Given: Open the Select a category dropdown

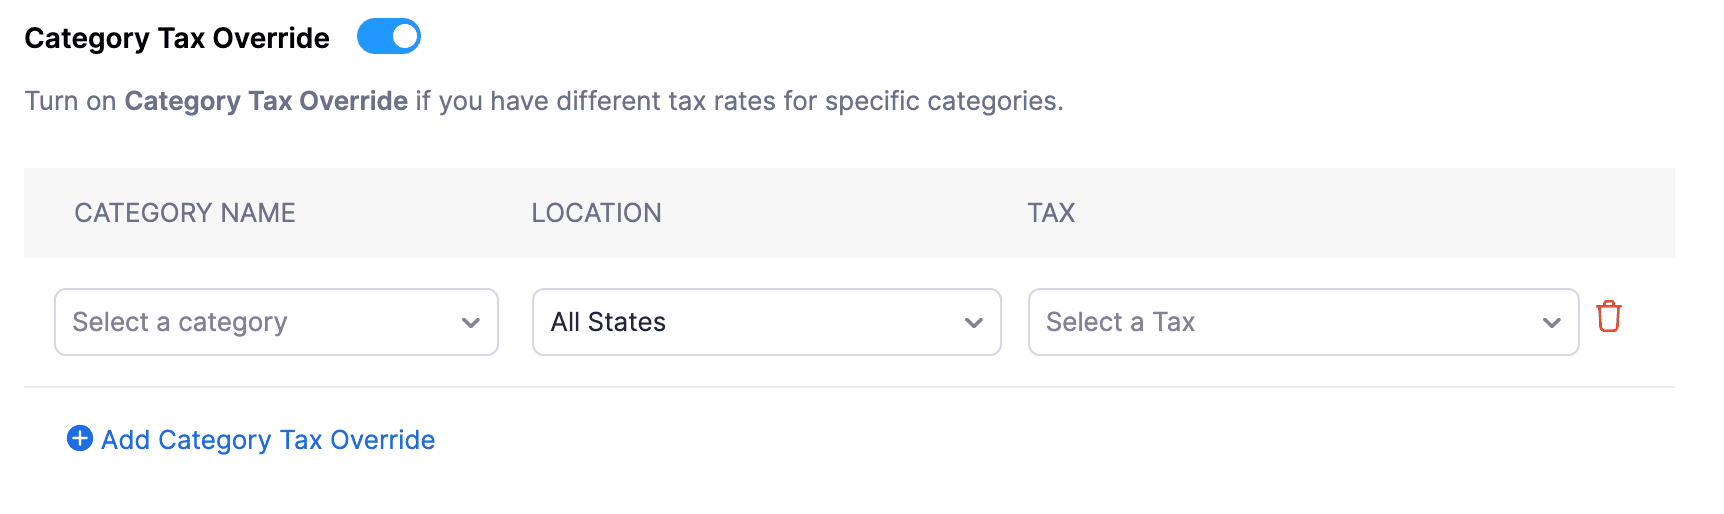Looking at the screenshot, I should [x=276, y=322].
